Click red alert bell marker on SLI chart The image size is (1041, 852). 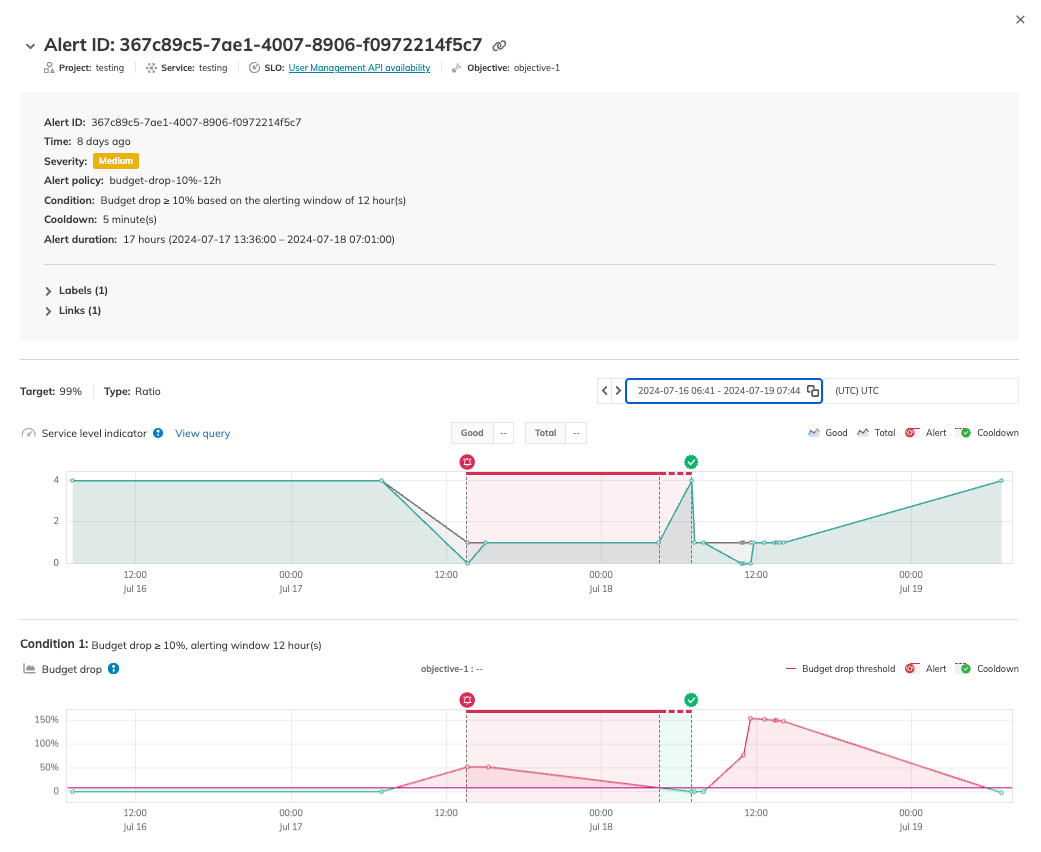[x=467, y=462]
